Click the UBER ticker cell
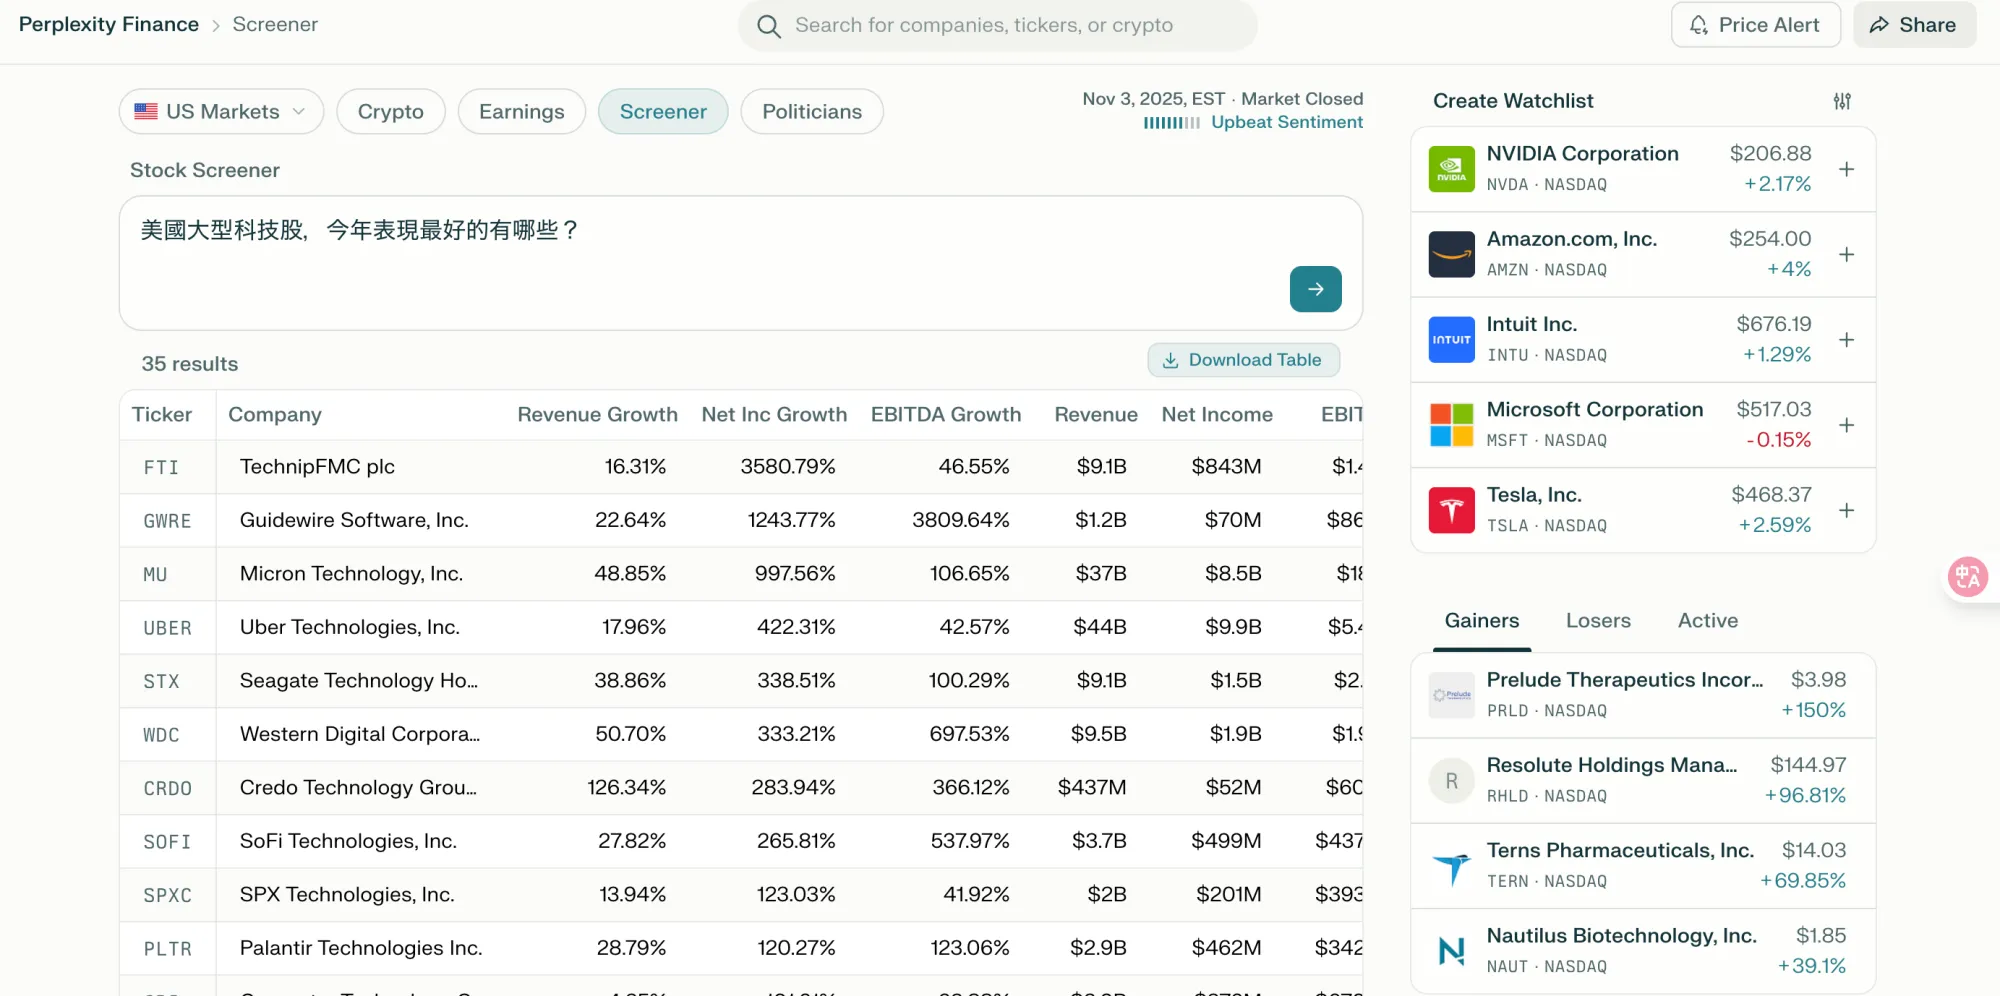The width and height of the screenshot is (2000, 996). click(x=167, y=628)
